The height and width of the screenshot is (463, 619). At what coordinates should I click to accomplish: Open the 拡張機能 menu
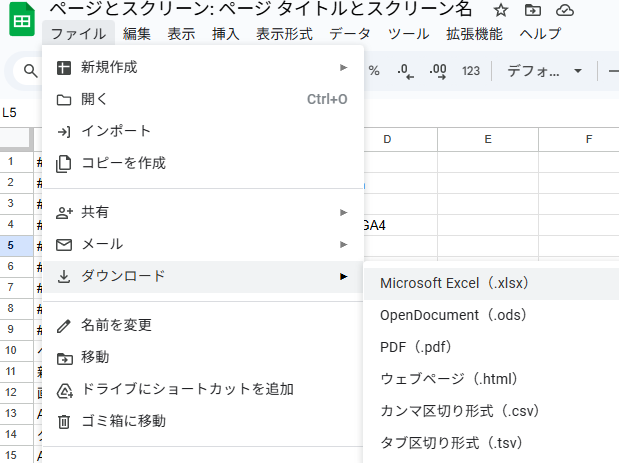point(474,34)
